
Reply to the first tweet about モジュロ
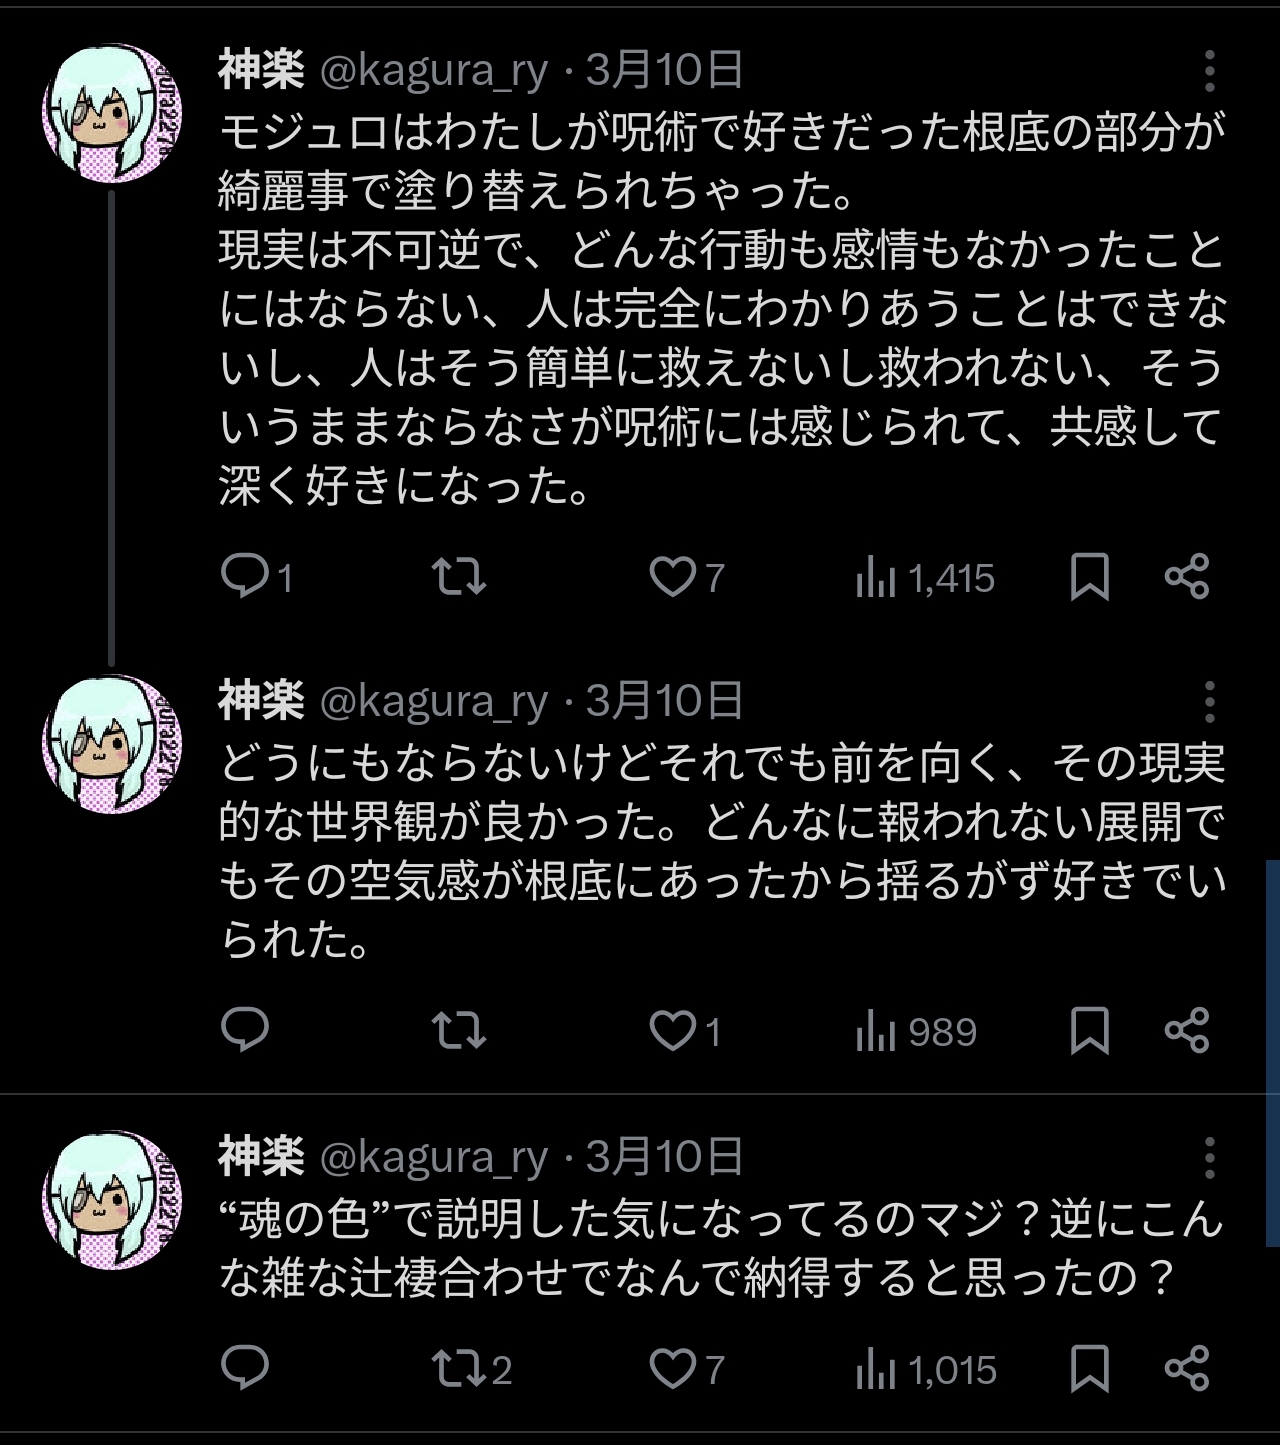point(244,577)
